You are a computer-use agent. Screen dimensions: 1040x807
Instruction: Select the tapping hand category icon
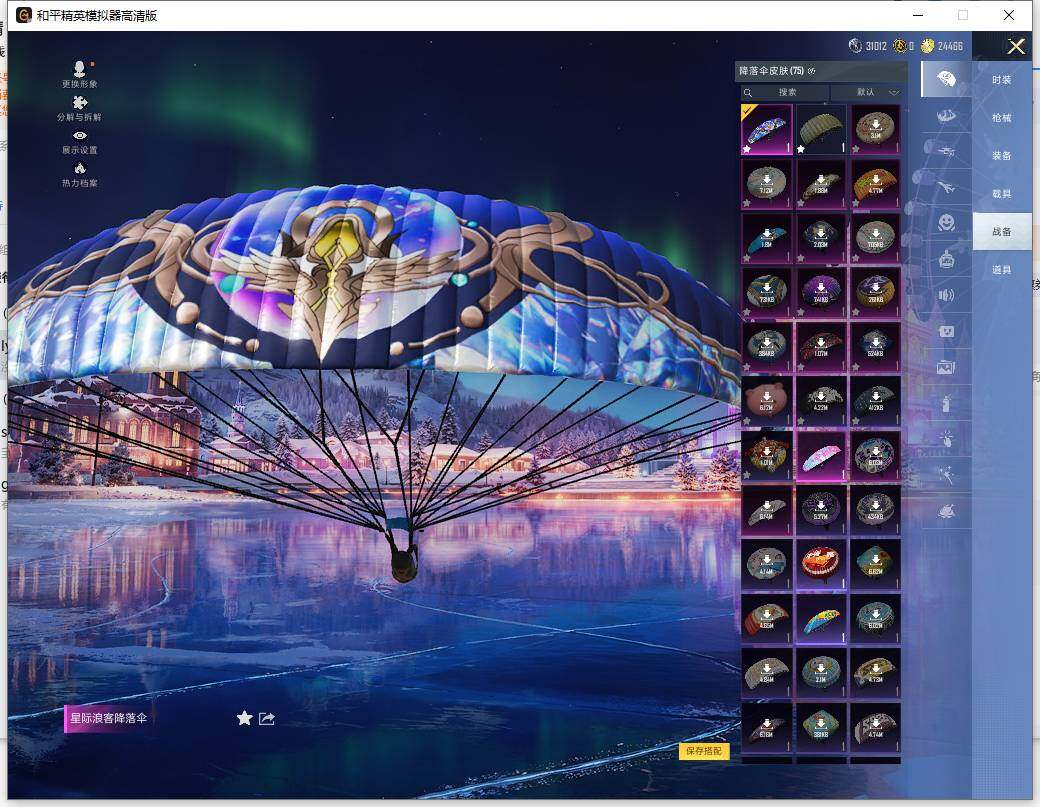[946, 438]
